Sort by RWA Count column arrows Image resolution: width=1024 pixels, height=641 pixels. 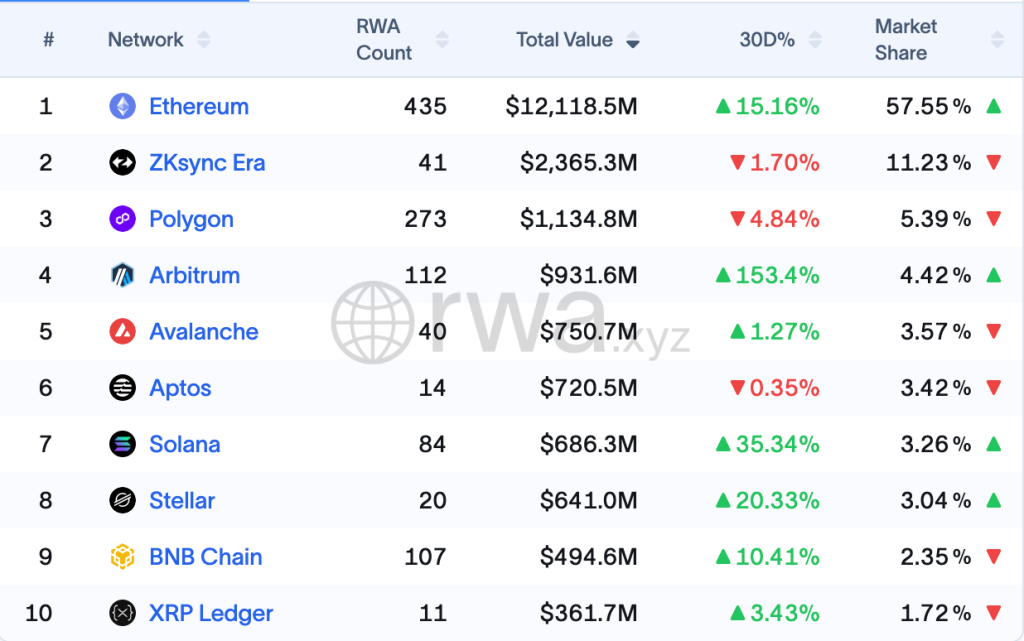(x=443, y=40)
